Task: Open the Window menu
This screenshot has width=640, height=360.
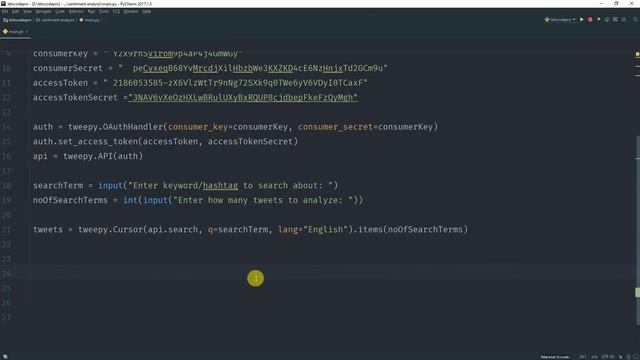Action: (x=131, y=11)
